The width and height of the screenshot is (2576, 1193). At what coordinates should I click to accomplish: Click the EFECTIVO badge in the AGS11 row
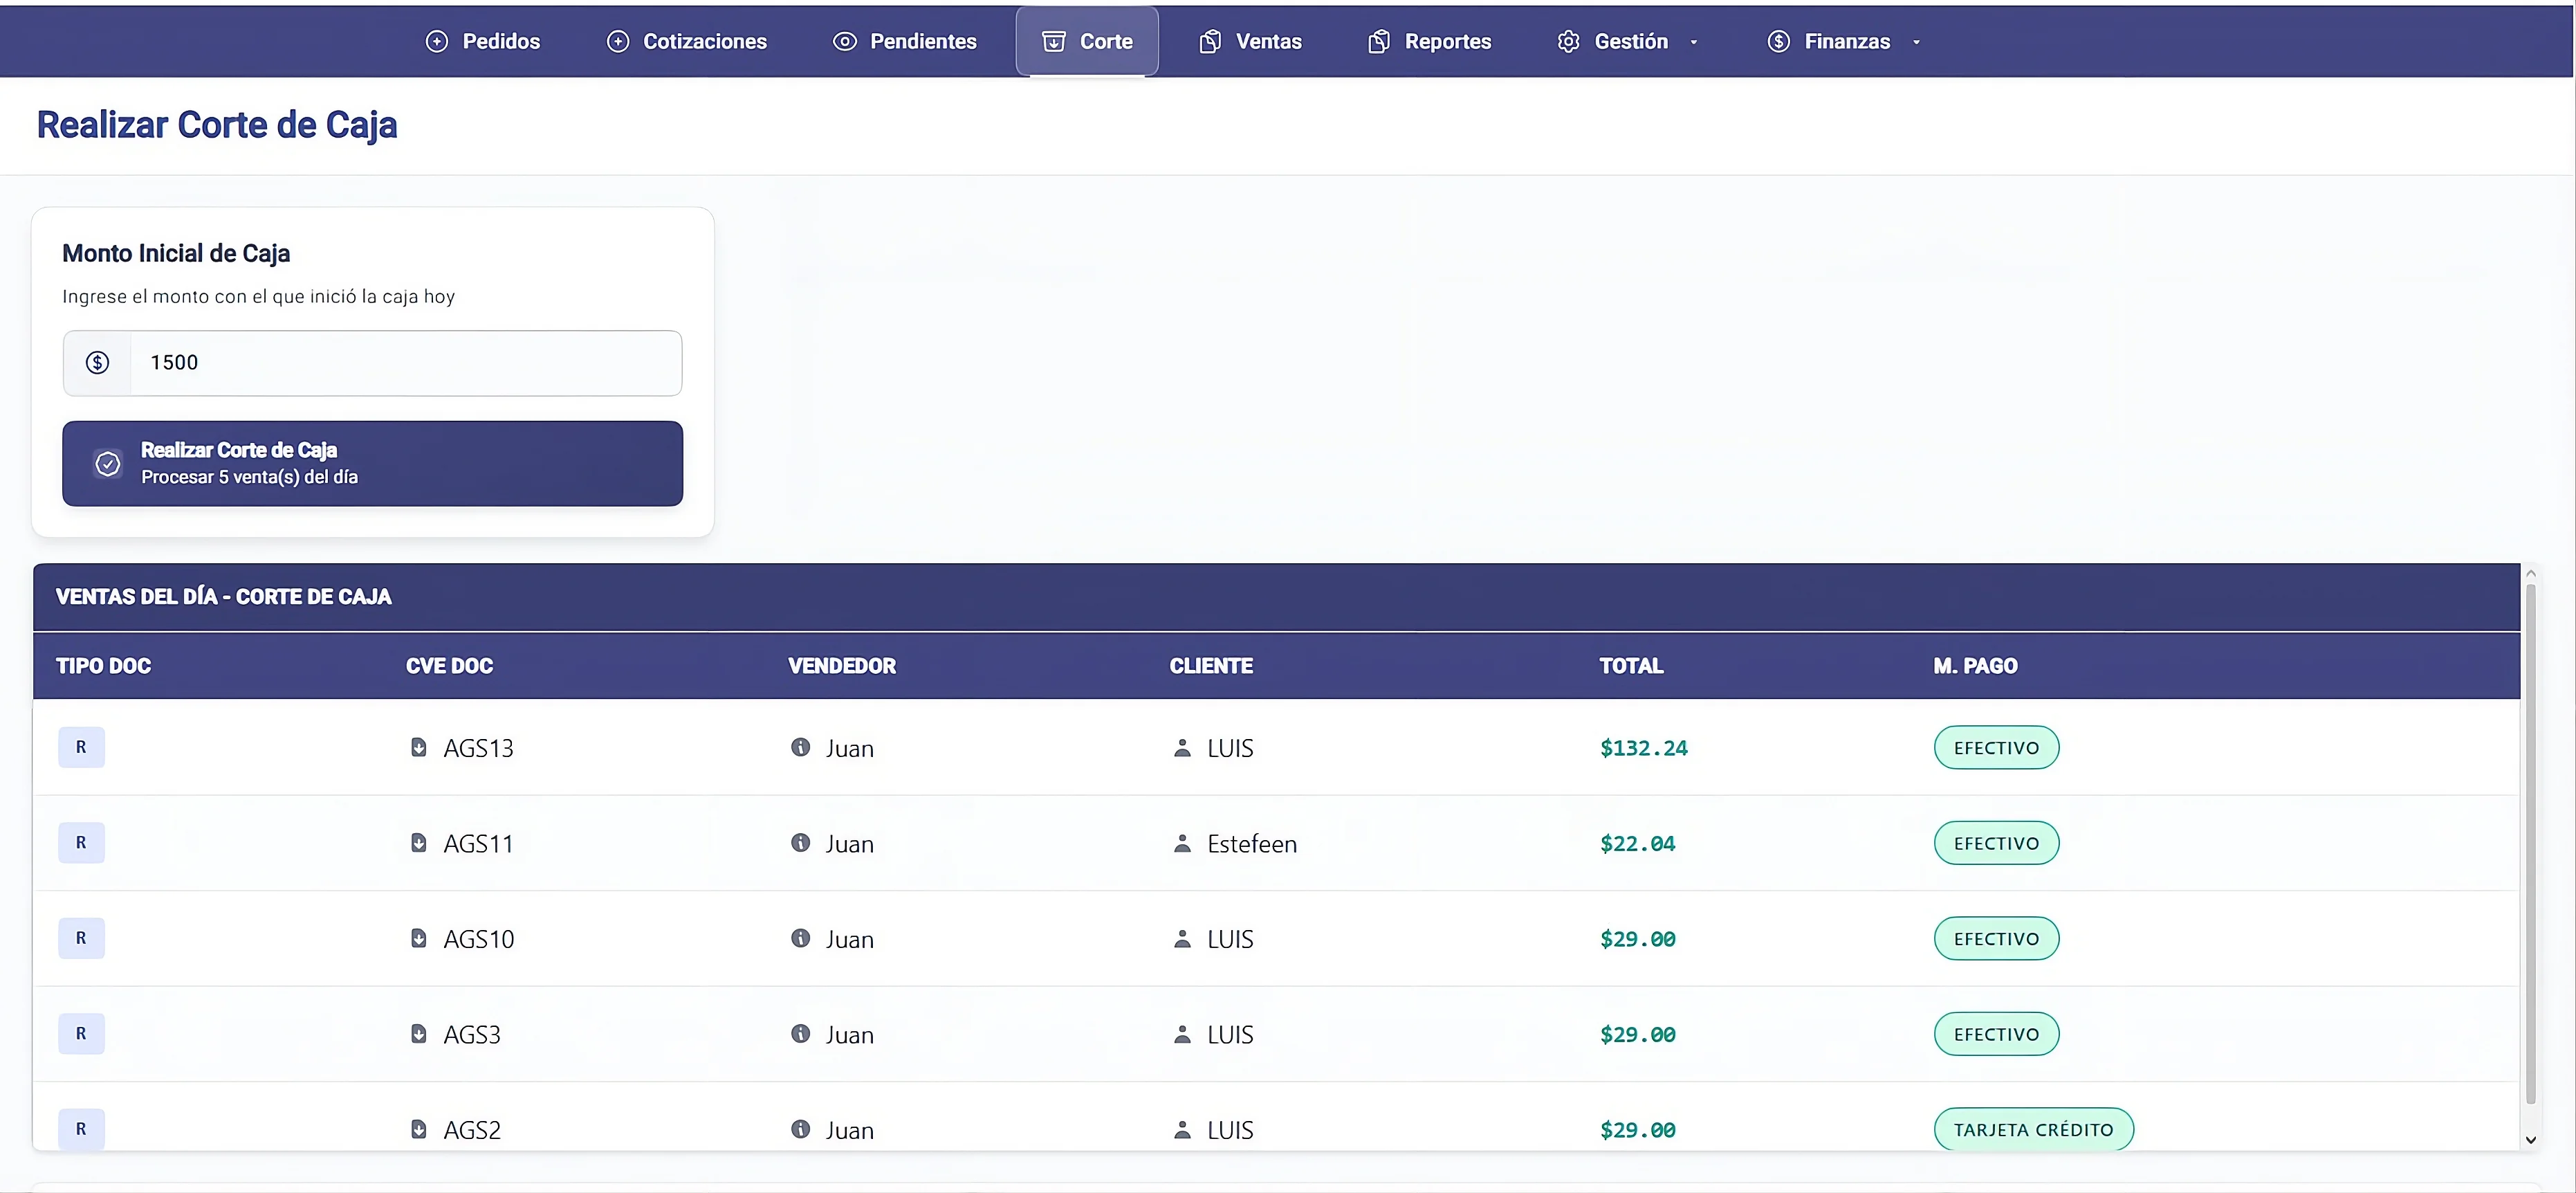pos(1996,843)
